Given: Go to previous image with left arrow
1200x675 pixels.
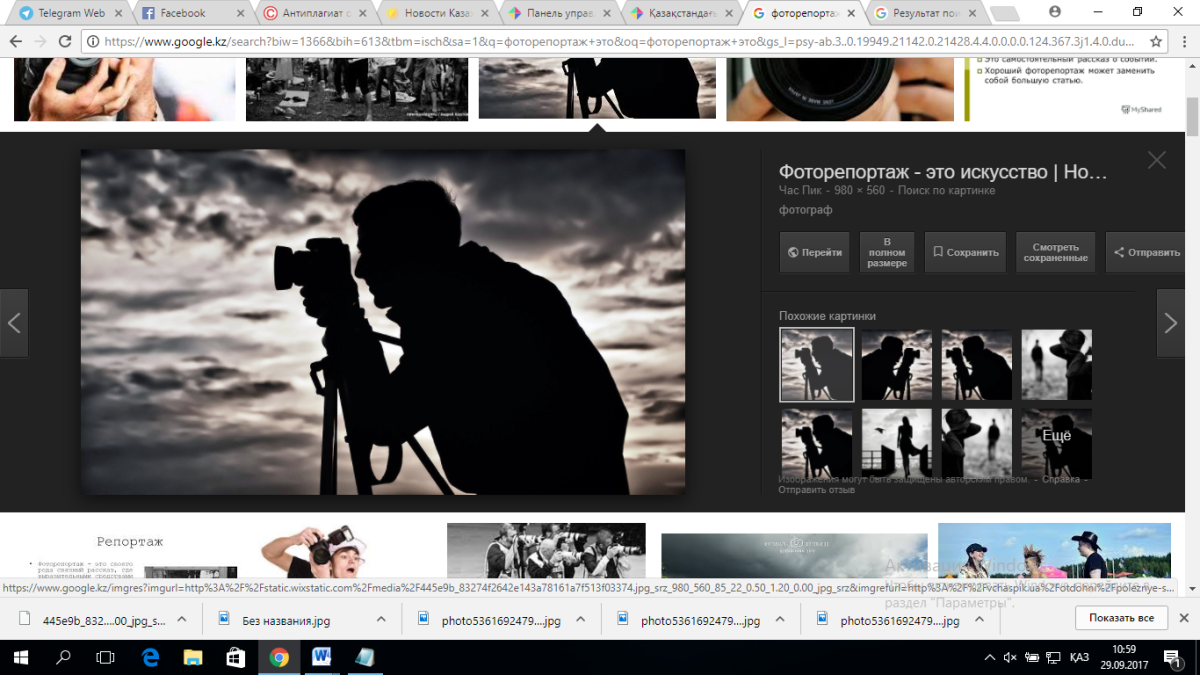Looking at the screenshot, I should point(14,323).
